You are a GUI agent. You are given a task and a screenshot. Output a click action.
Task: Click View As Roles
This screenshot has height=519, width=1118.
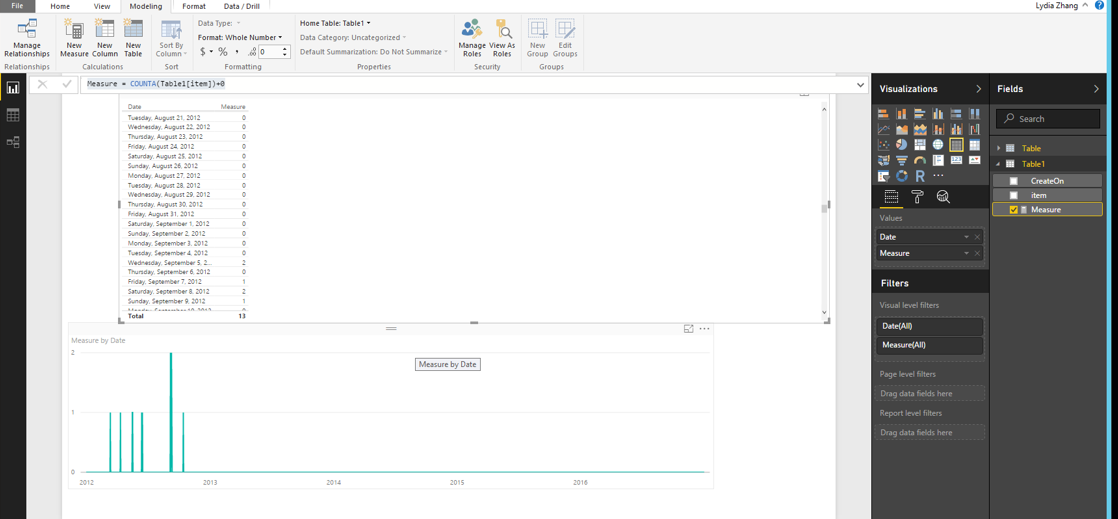[x=502, y=38]
